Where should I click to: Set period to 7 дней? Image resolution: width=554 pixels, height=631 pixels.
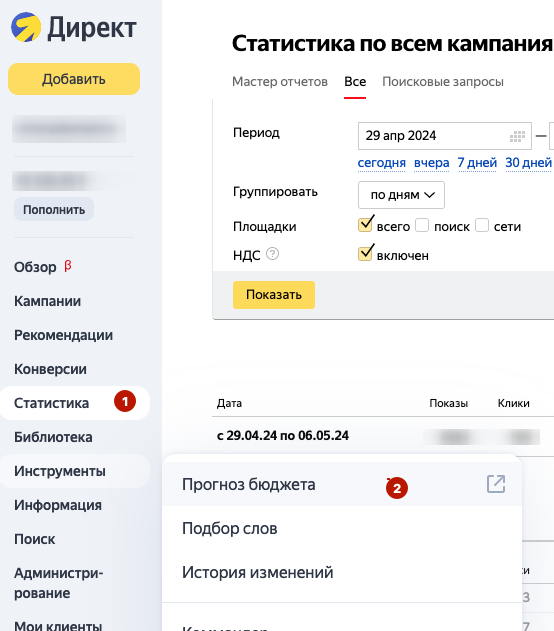point(477,163)
